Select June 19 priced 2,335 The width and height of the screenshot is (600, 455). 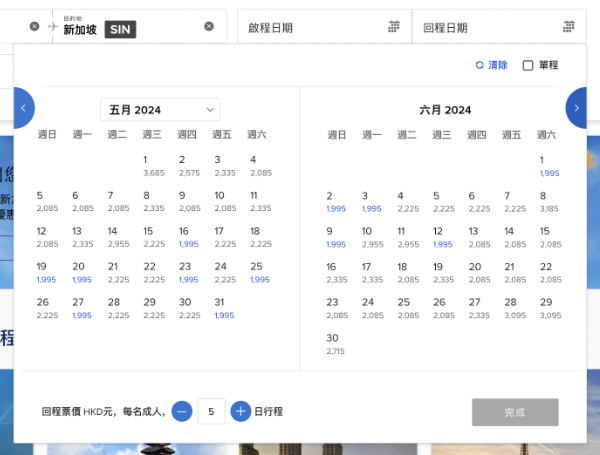[x=443, y=273]
